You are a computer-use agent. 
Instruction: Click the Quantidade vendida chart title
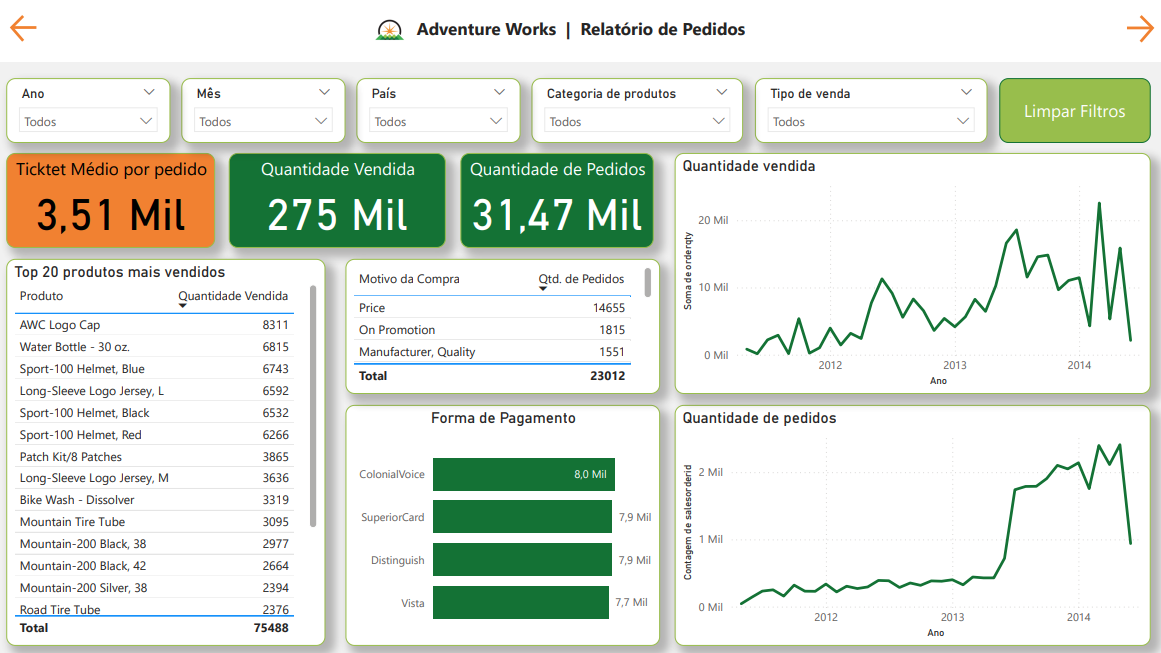click(749, 167)
